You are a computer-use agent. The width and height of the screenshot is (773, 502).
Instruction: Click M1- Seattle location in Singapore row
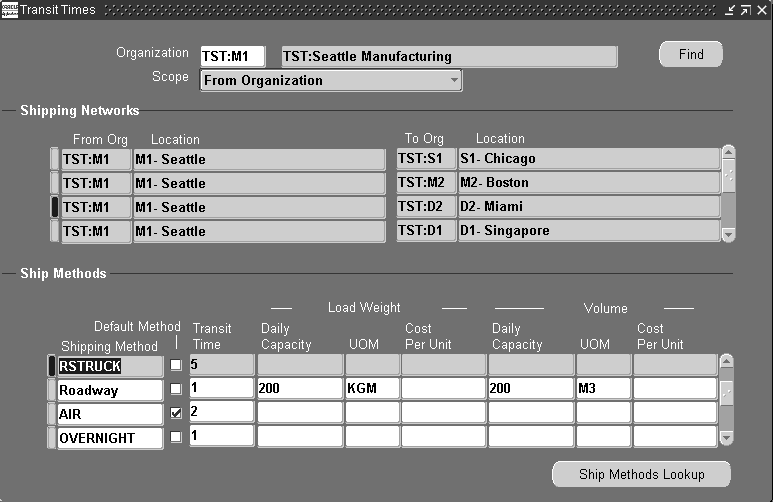259,231
